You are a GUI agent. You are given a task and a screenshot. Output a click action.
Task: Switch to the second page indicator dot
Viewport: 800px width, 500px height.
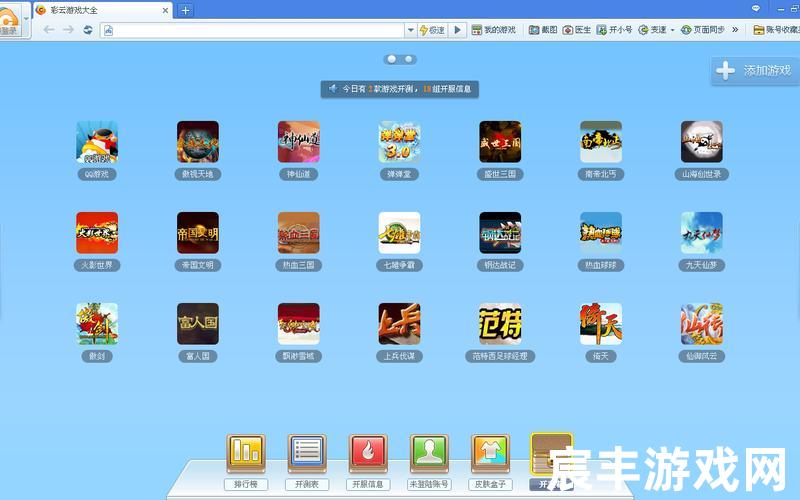tap(408, 59)
